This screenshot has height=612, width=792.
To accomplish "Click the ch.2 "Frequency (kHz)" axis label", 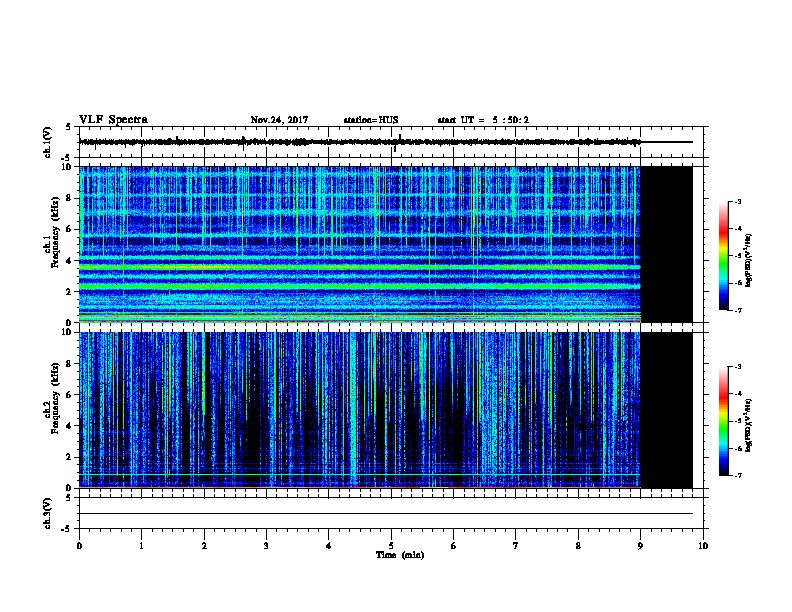I will pyautogui.click(x=55, y=398).
